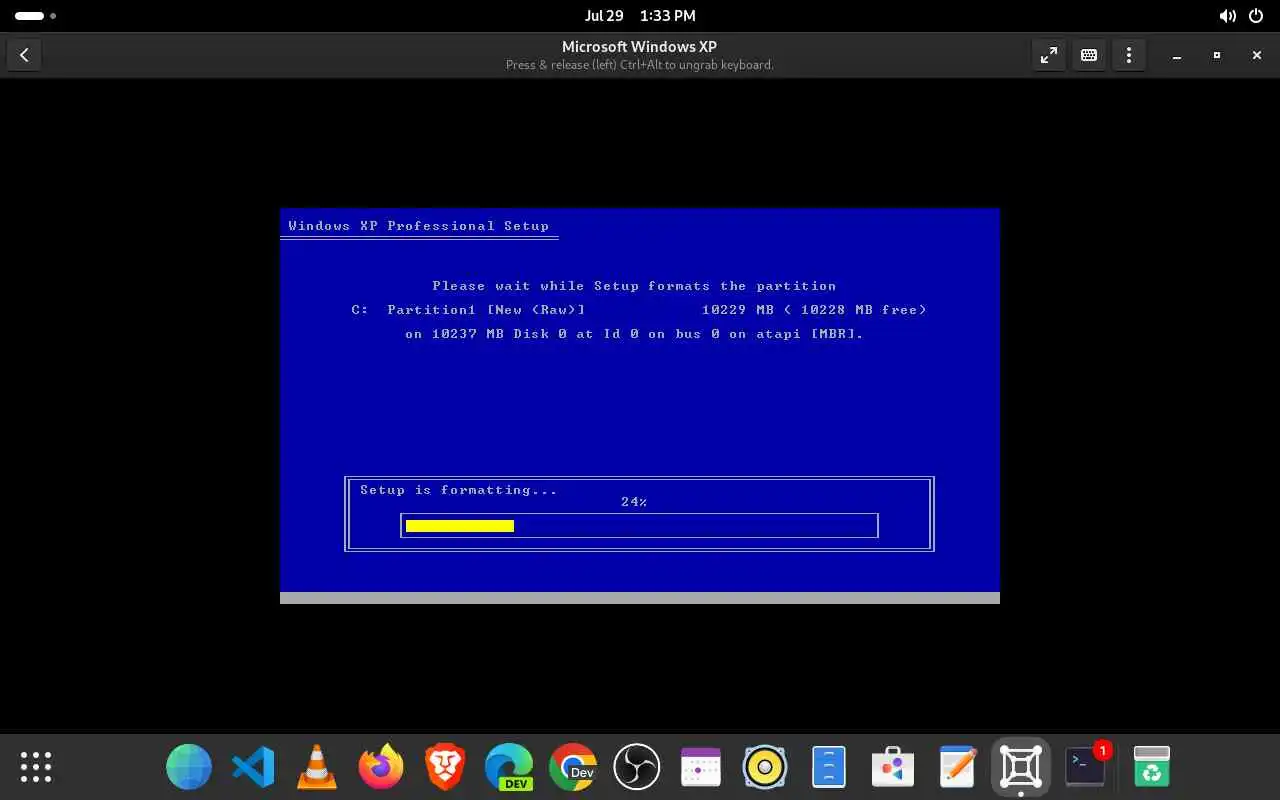This screenshot has width=1280, height=800.
Task: Open the keyboard shortcuts send menu
Action: click(1089, 56)
